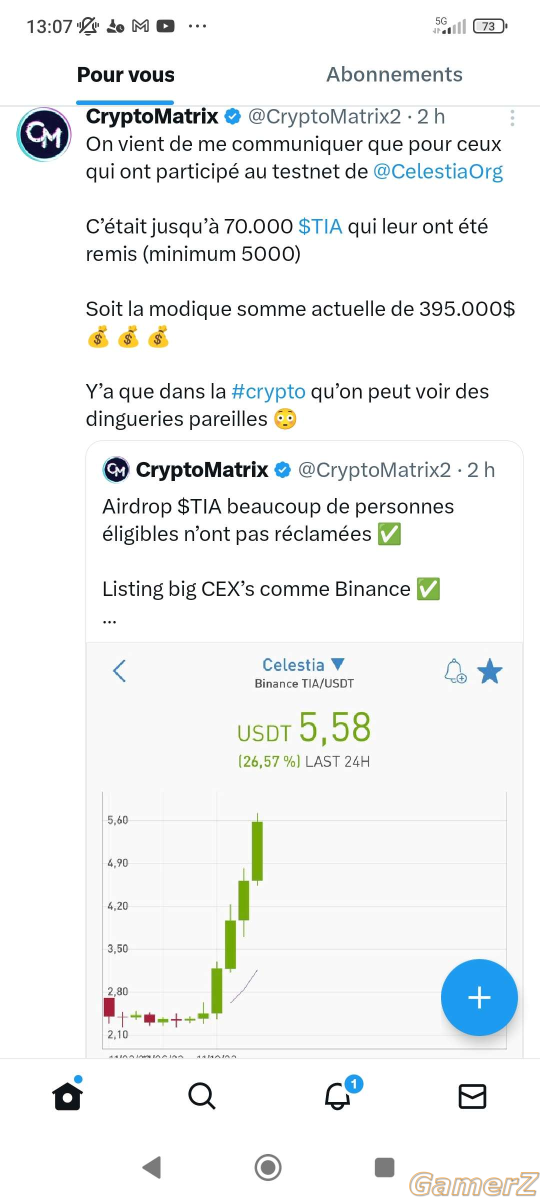Screen dimensions: 540x1200
Task: Switch to the Abonnements tab
Action: (x=394, y=74)
